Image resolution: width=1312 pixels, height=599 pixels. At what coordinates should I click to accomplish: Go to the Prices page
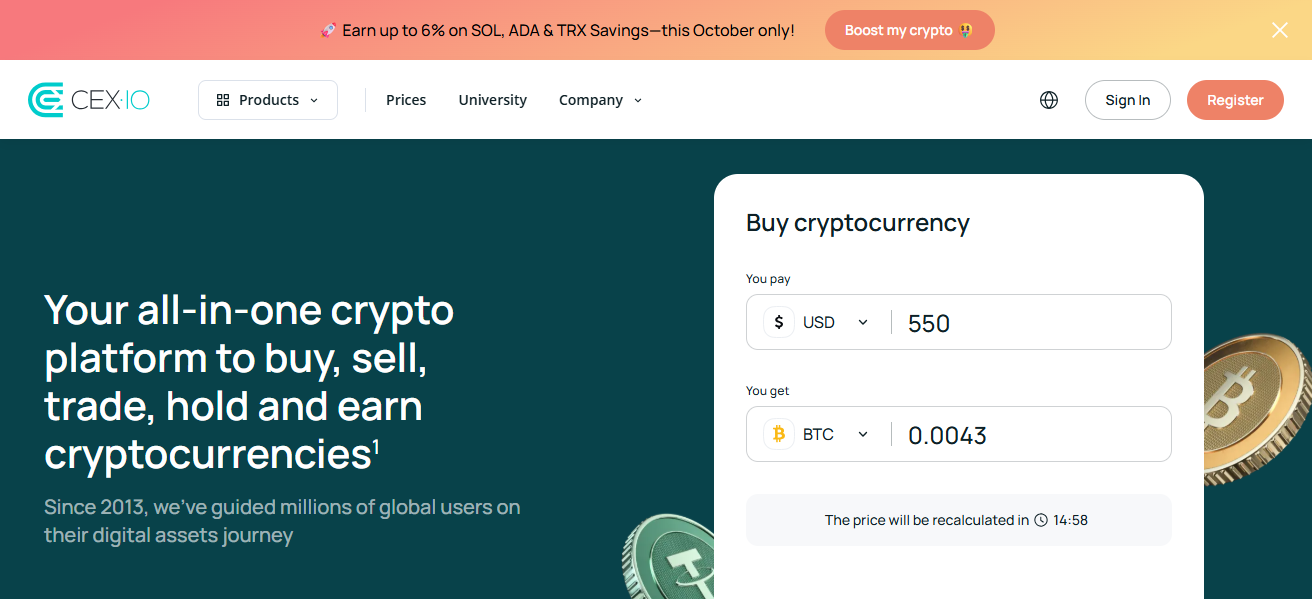pyautogui.click(x=406, y=100)
